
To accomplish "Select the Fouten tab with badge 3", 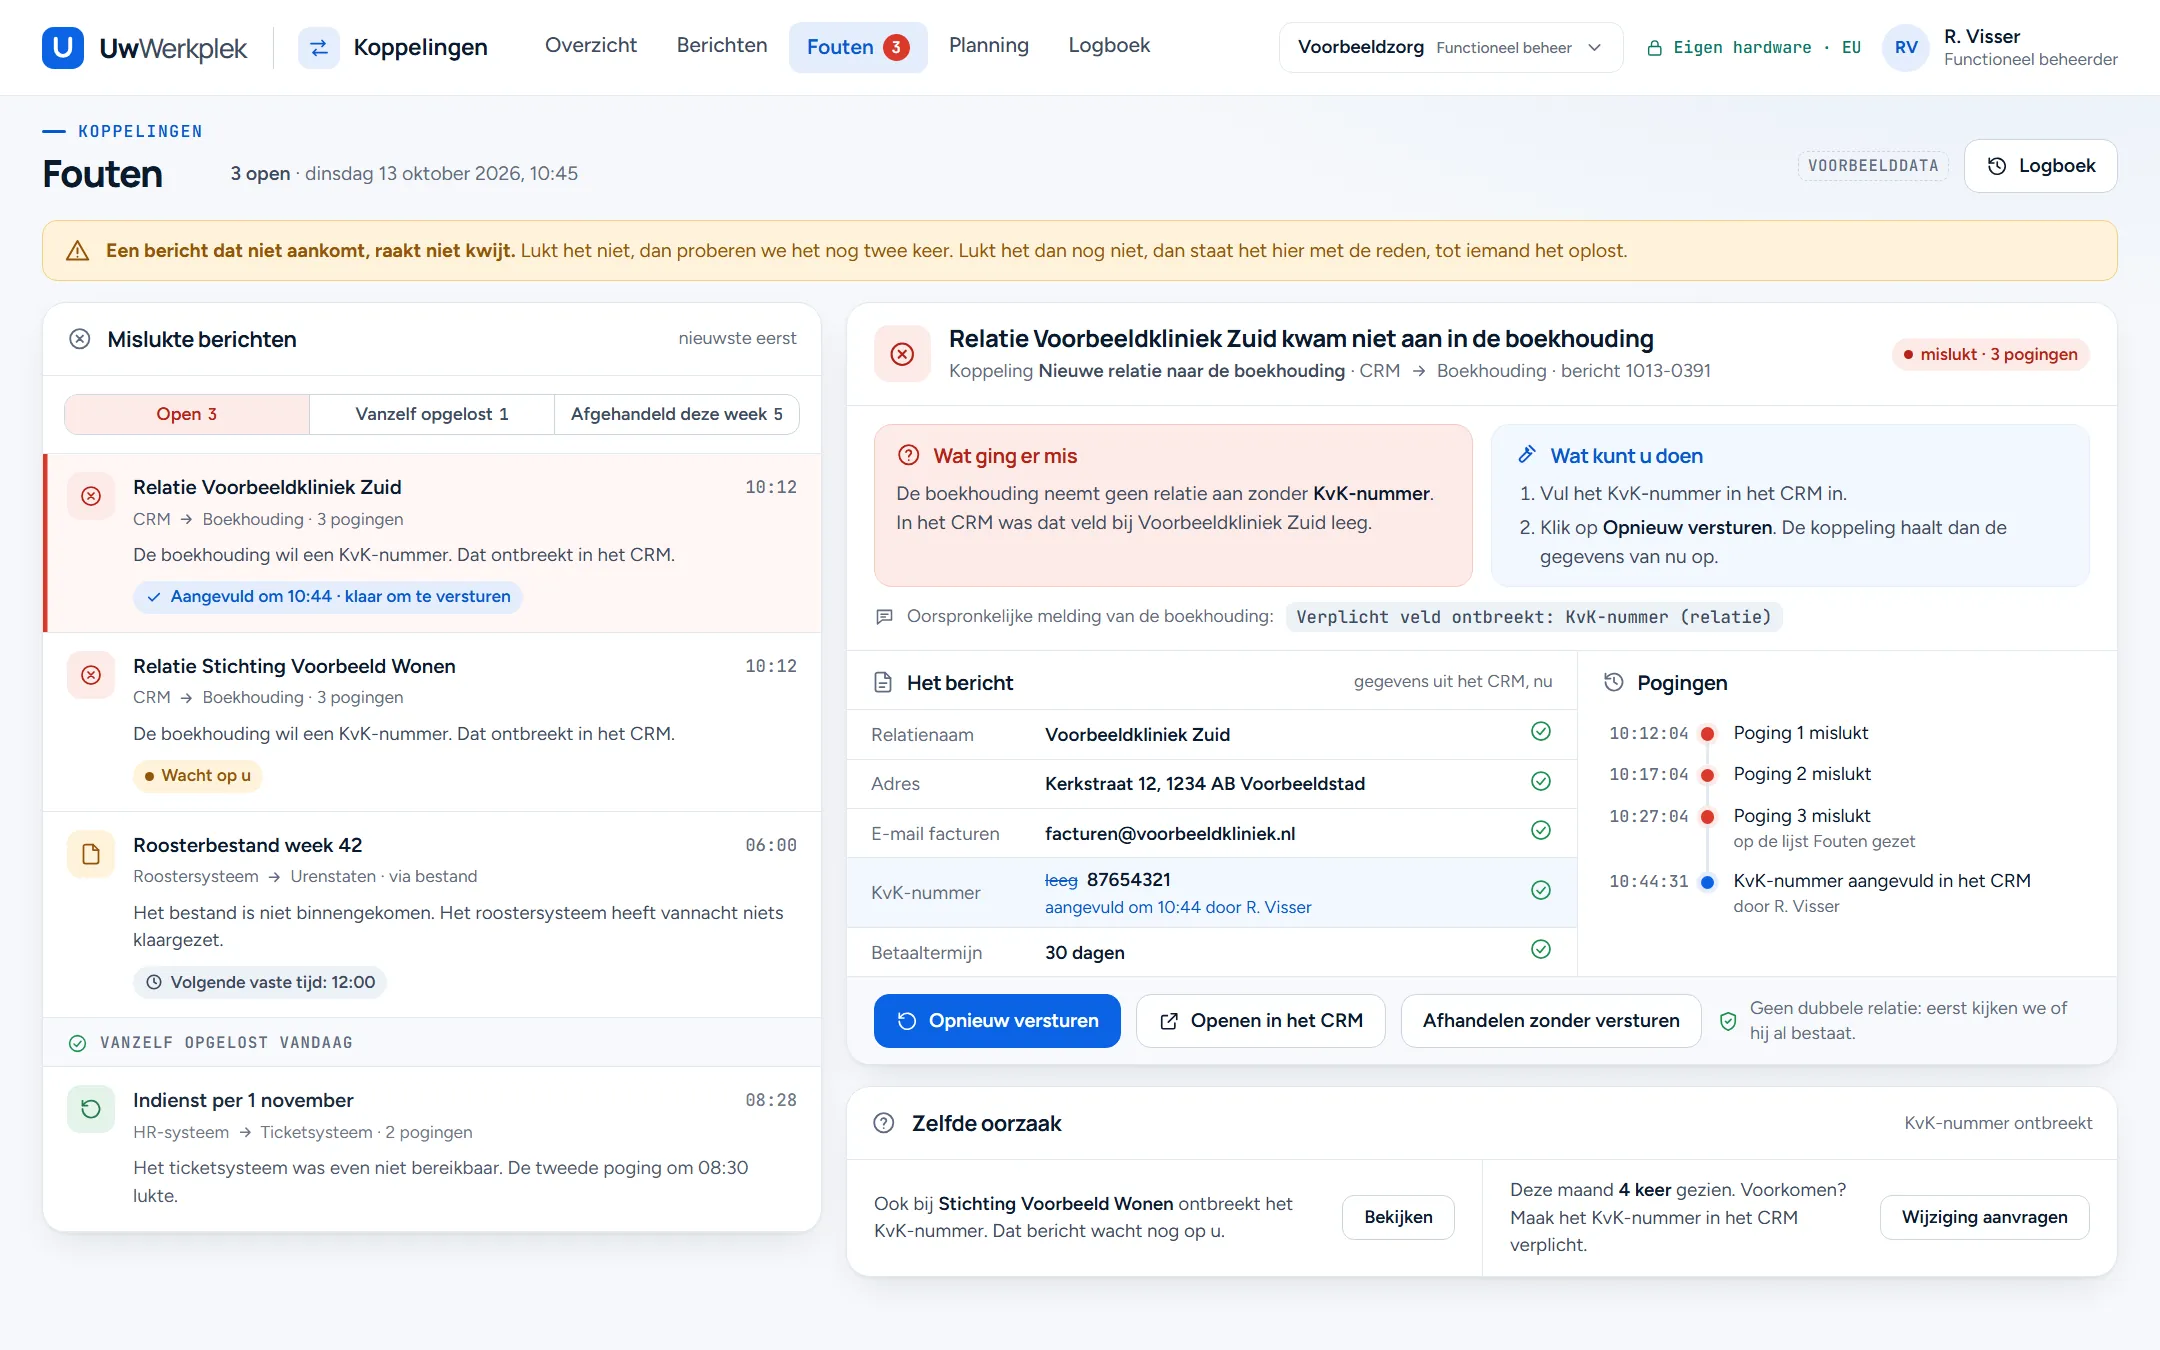I will pyautogui.click(x=857, y=47).
